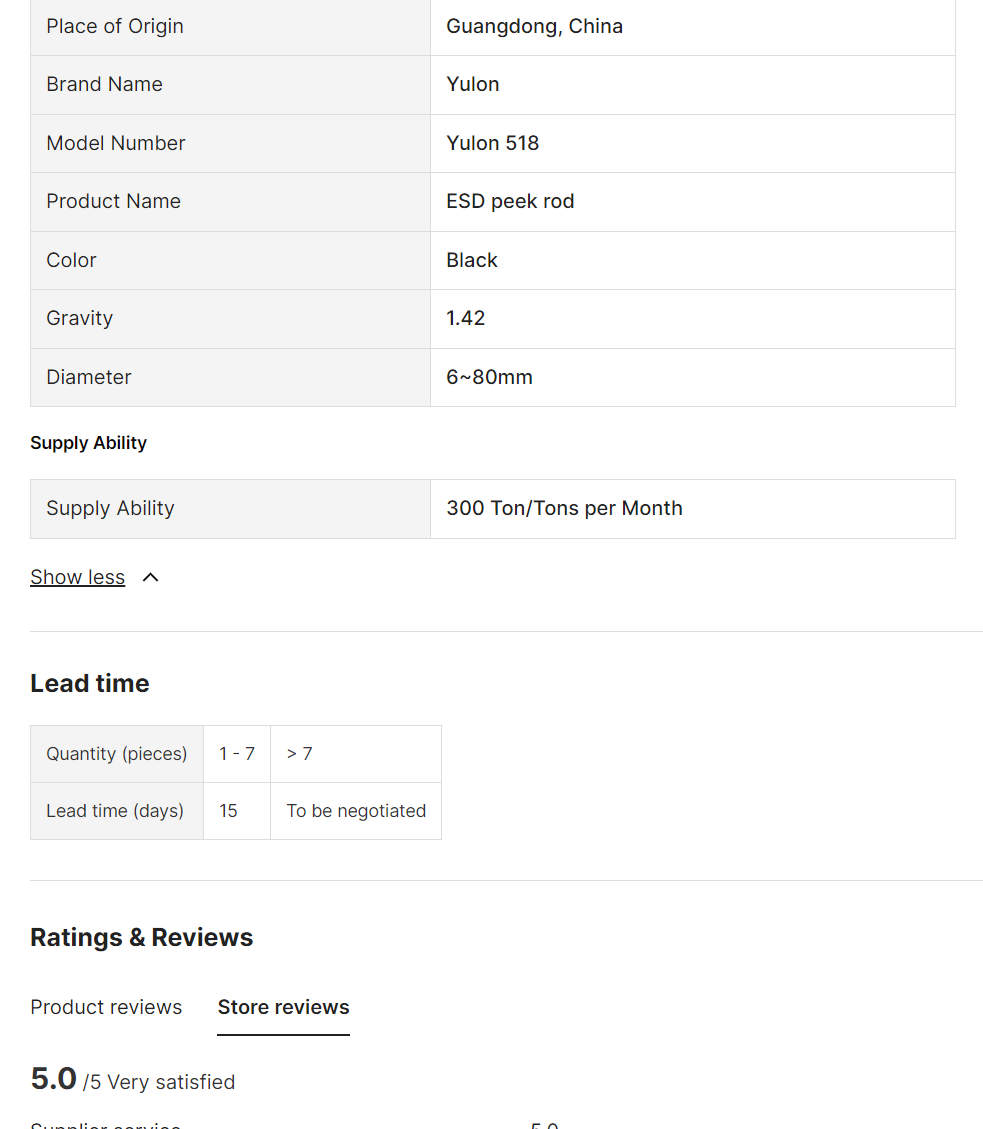Click the chevron-up icon beside Show less
The width and height of the screenshot is (983, 1129).
(x=151, y=577)
